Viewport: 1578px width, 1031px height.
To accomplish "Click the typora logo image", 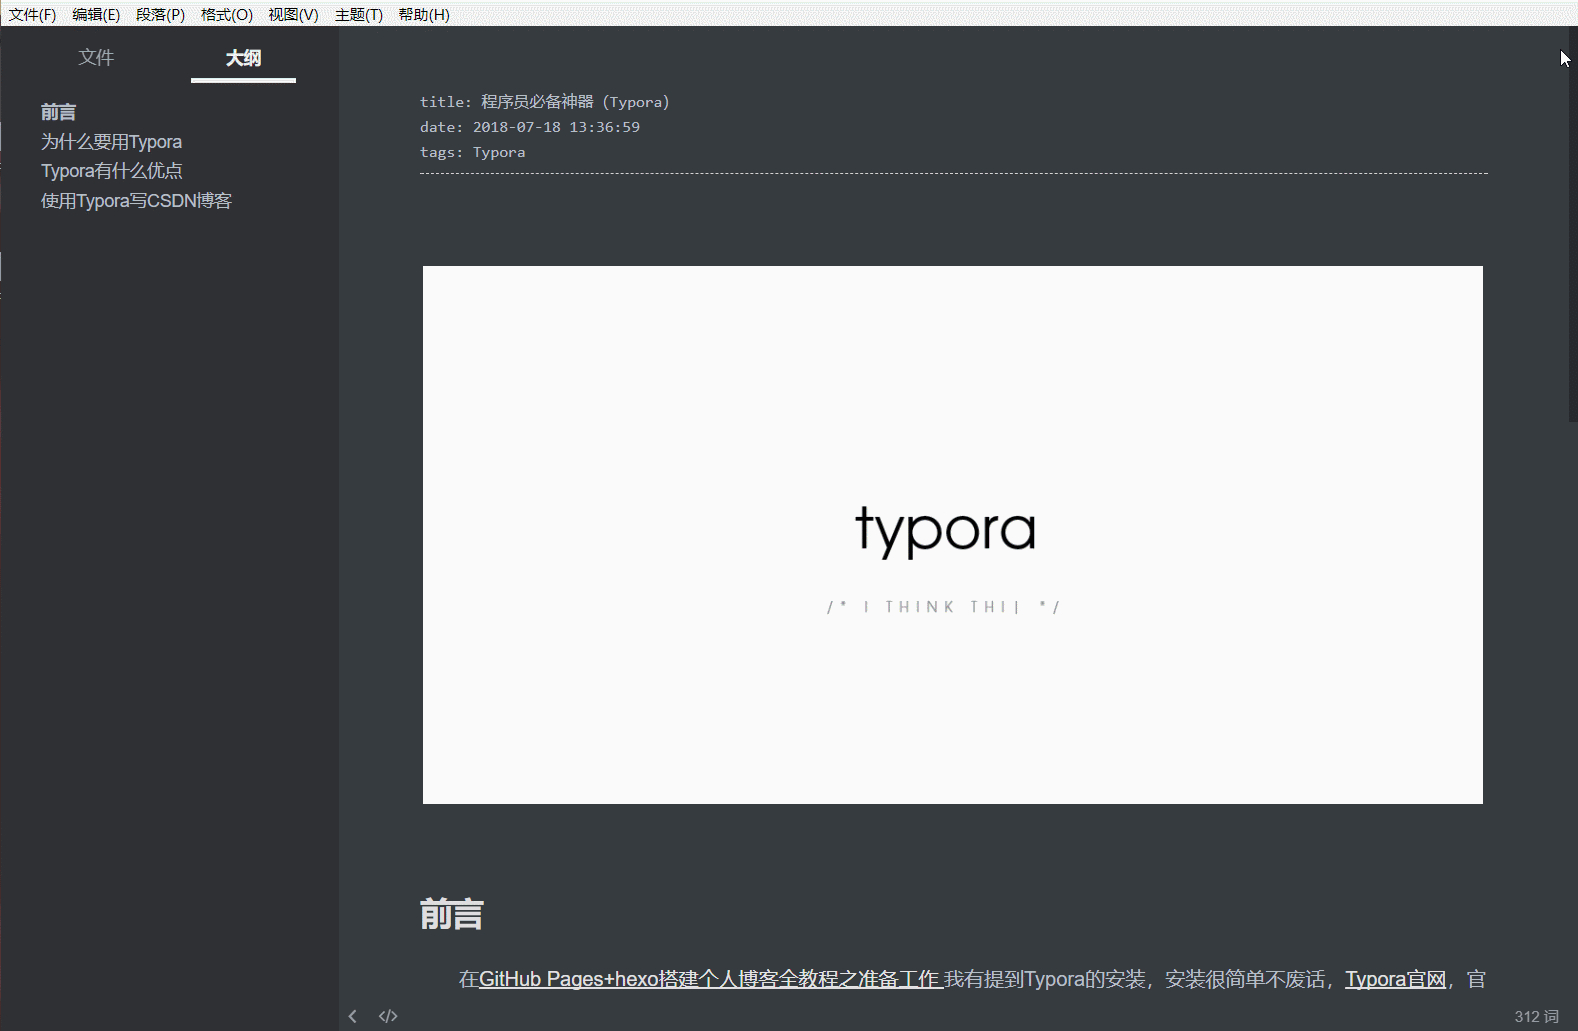I will click(952, 535).
